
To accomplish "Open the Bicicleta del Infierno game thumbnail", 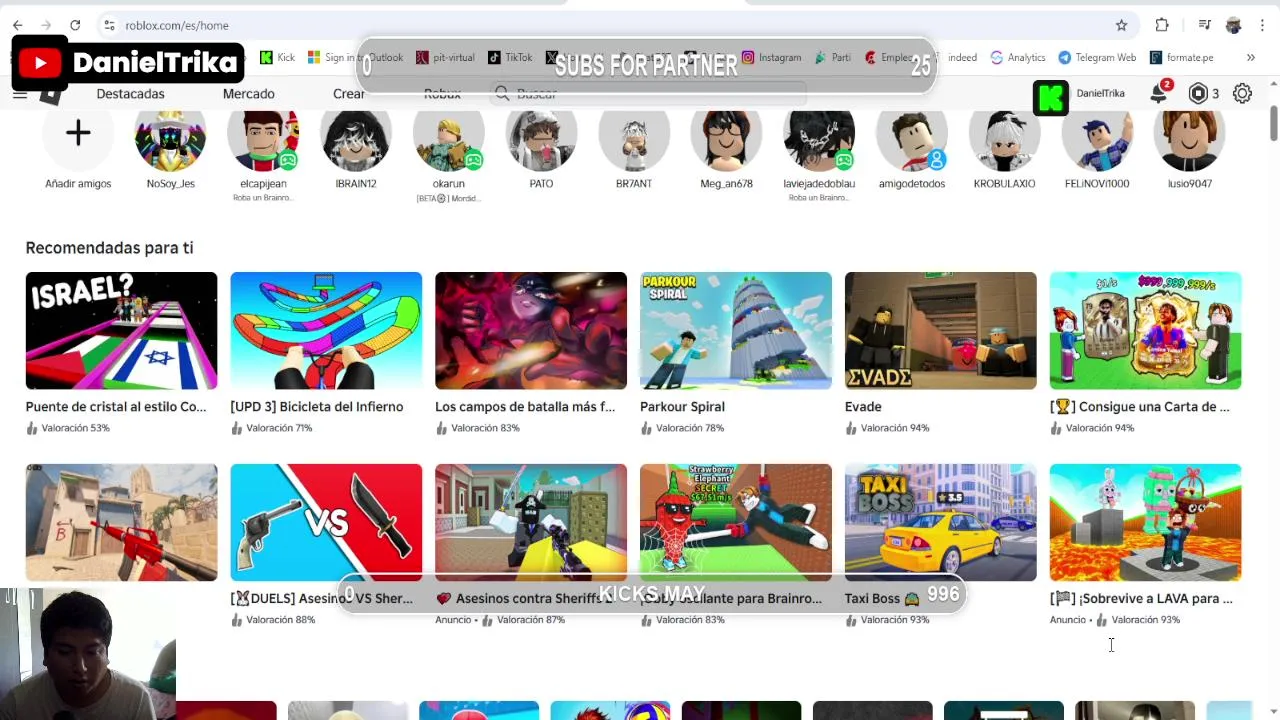I will 326,331.
